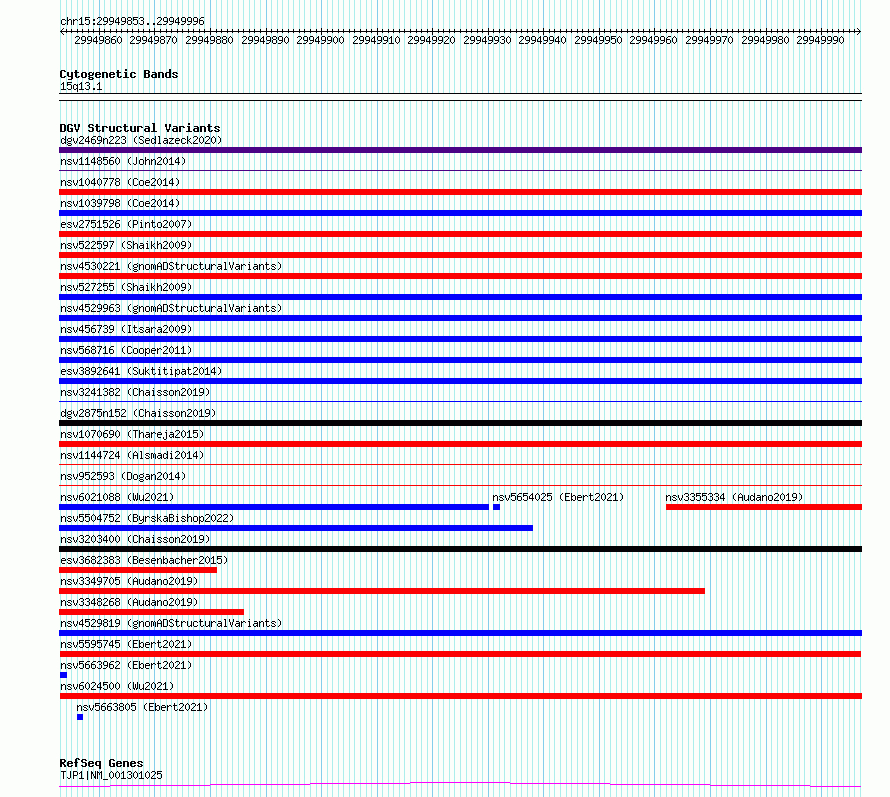Click the esv3682383 (Besenbacher2015) label
The width and height of the screenshot is (890, 797).
(144, 560)
